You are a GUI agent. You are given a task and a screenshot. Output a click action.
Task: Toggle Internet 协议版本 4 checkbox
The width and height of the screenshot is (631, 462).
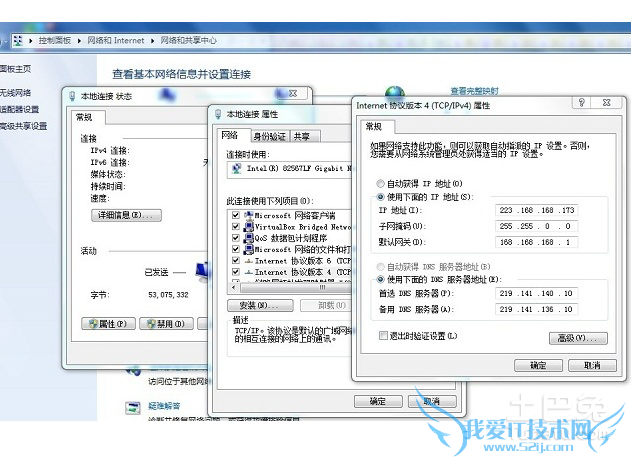pyautogui.click(x=236, y=272)
